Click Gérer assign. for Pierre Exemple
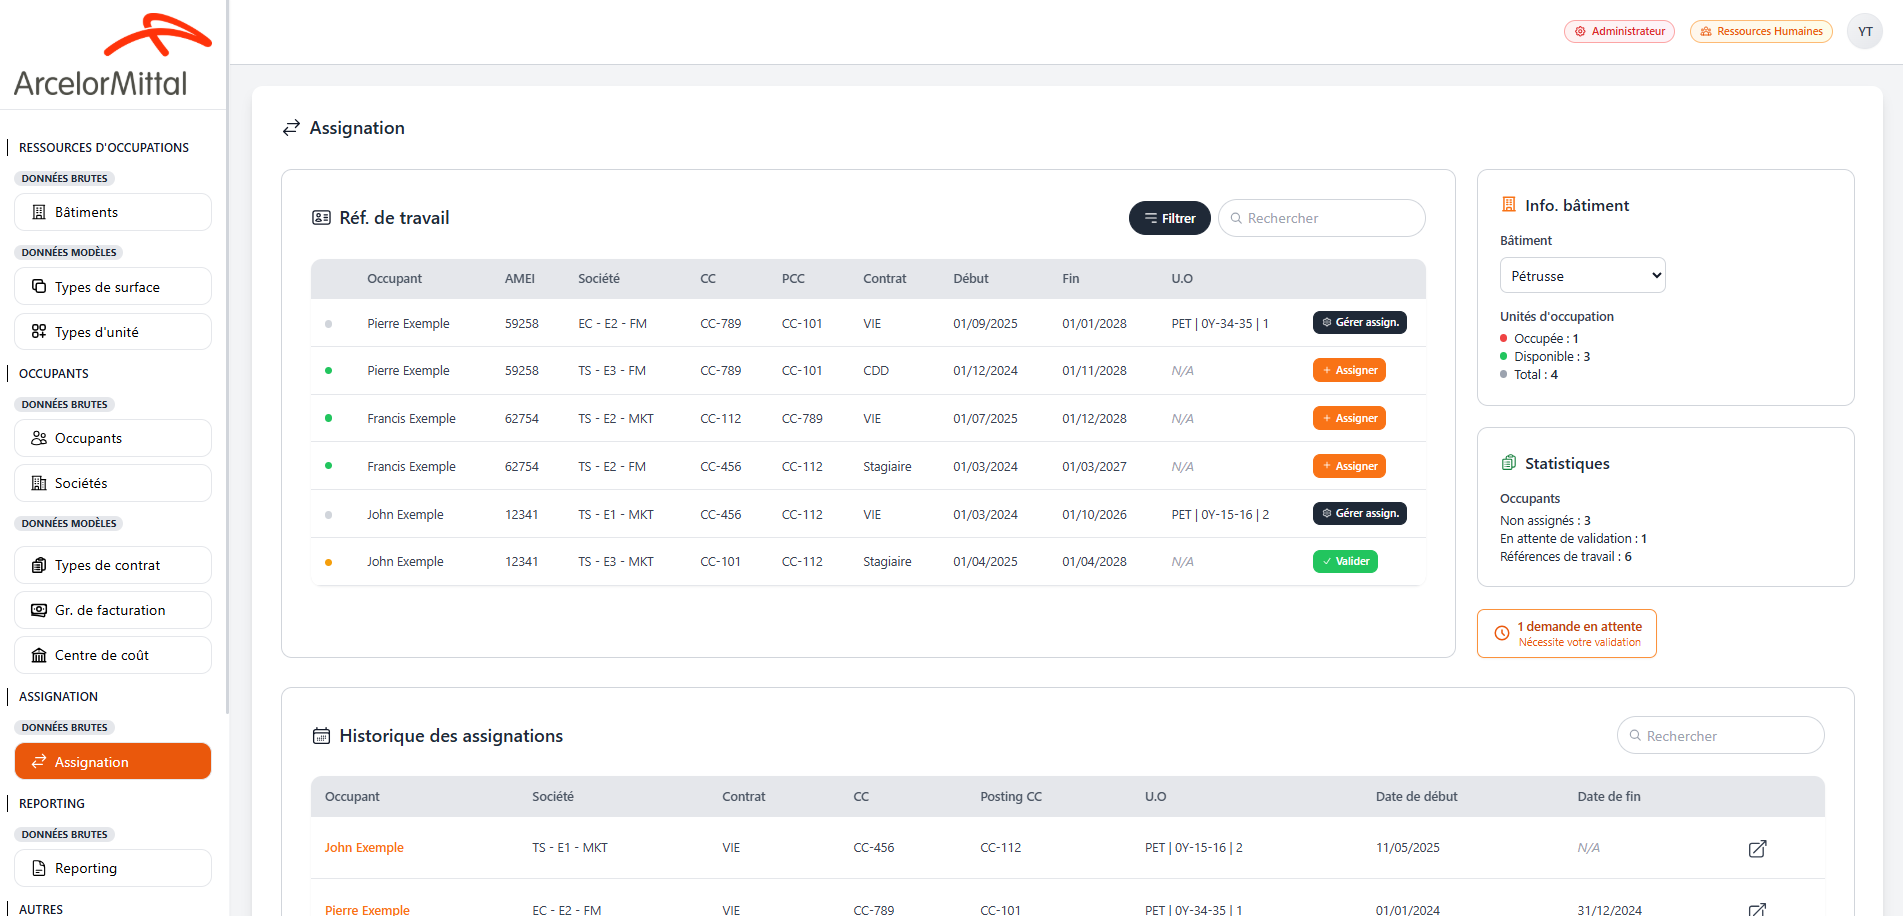This screenshot has width=1903, height=916. [1359, 323]
